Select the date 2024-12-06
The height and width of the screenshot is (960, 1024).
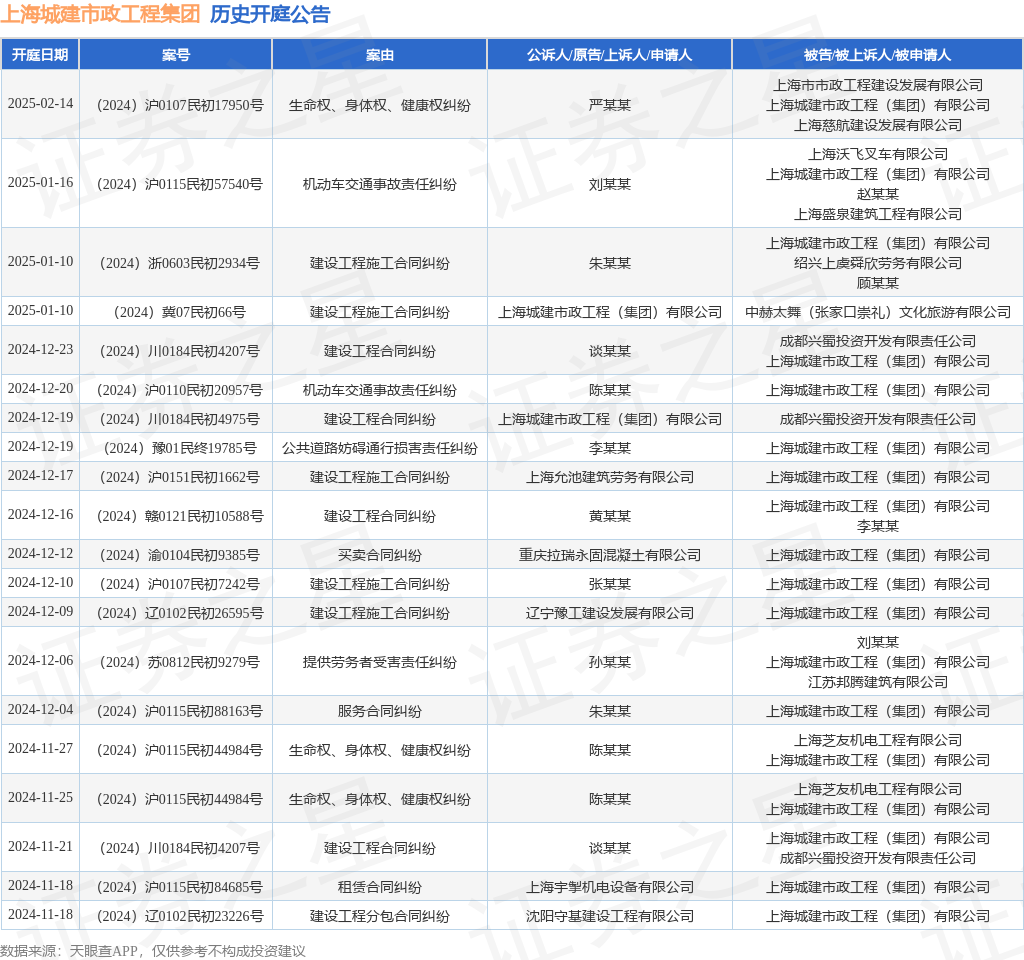40,661
